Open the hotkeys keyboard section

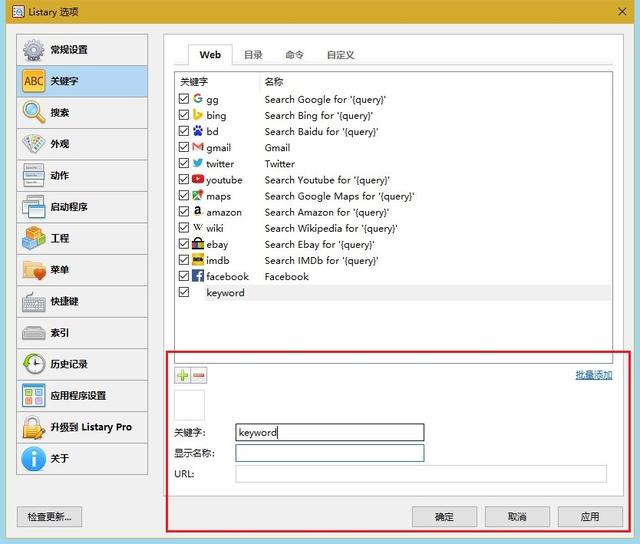pyautogui.click(x=82, y=301)
